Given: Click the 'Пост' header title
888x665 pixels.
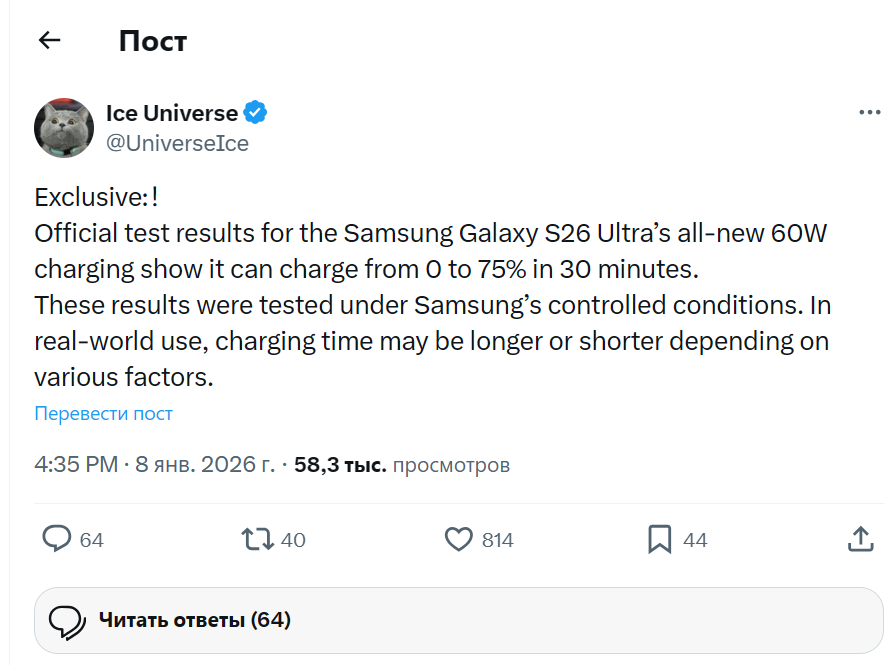Looking at the screenshot, I should point(152,41).
